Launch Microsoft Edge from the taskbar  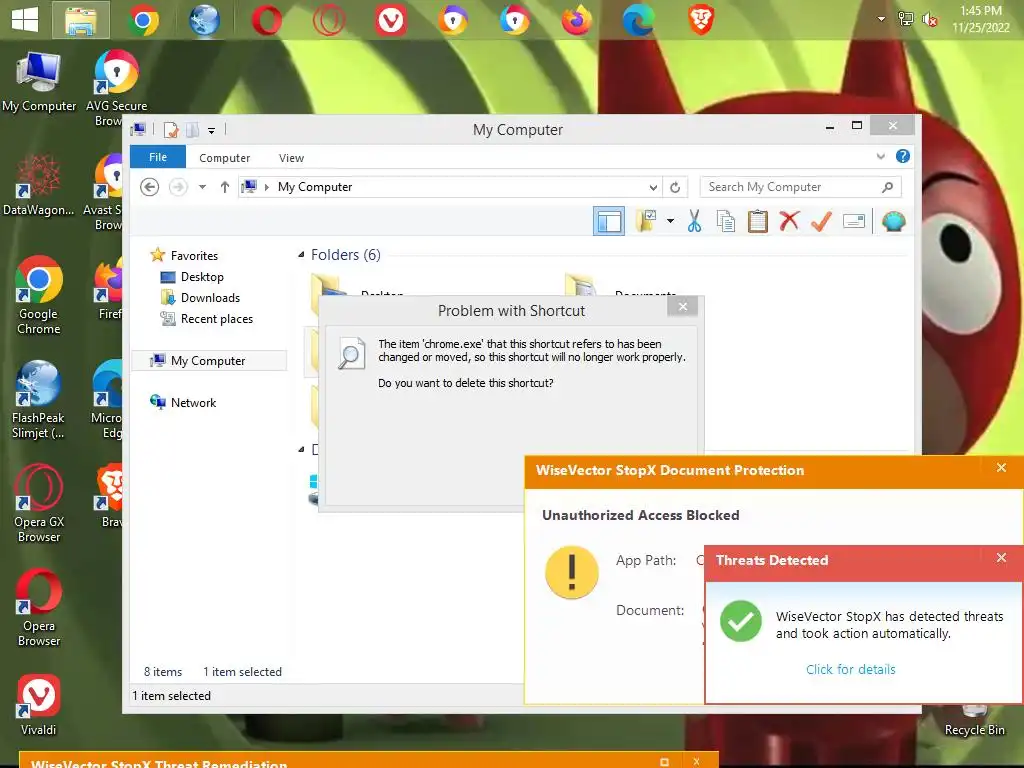coord(639,20)
